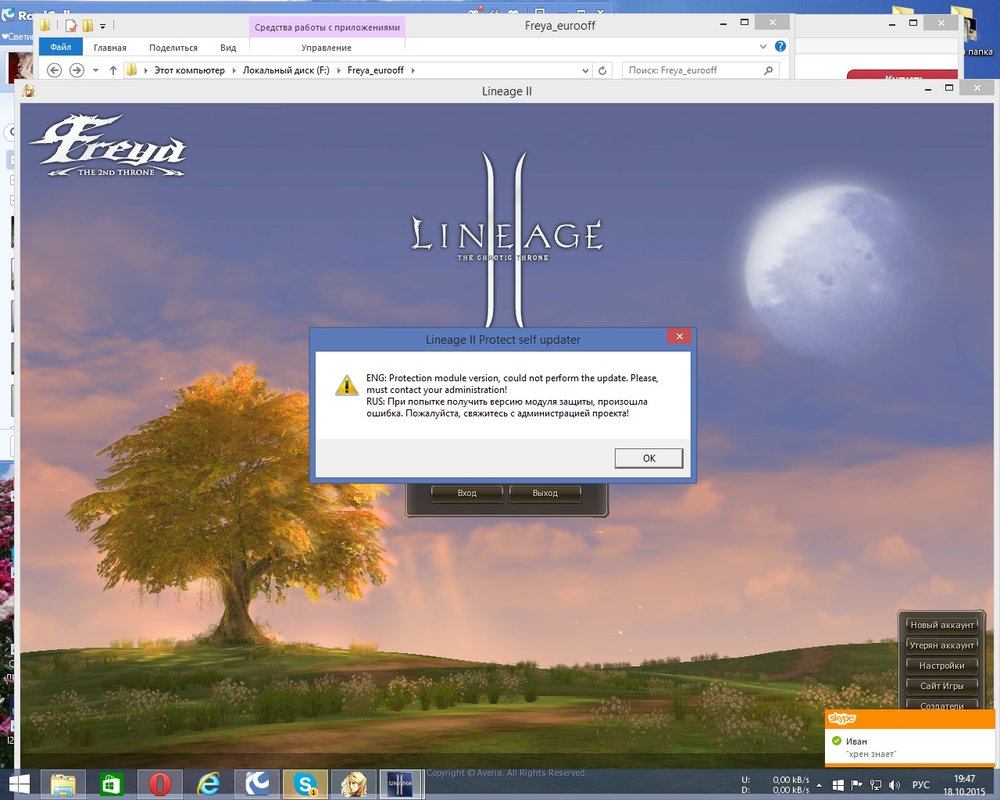Open the Файл tab in Explorer
1000x800 pixels.
pos(61,47)
